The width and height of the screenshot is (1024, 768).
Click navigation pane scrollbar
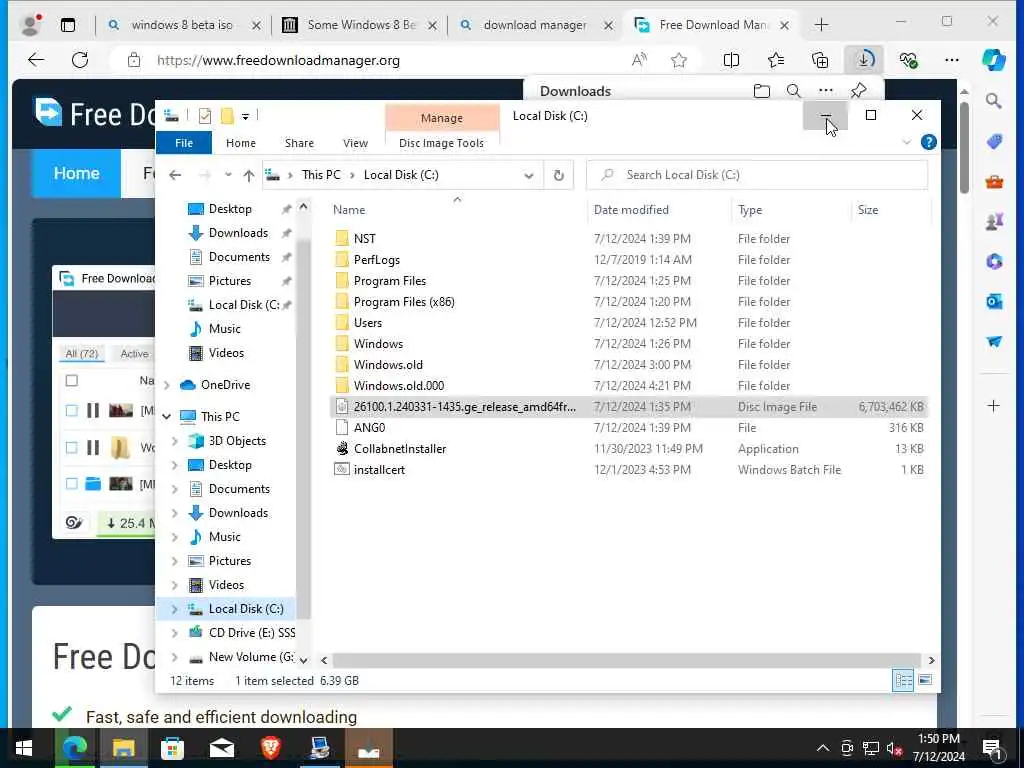tap(303, 431)
